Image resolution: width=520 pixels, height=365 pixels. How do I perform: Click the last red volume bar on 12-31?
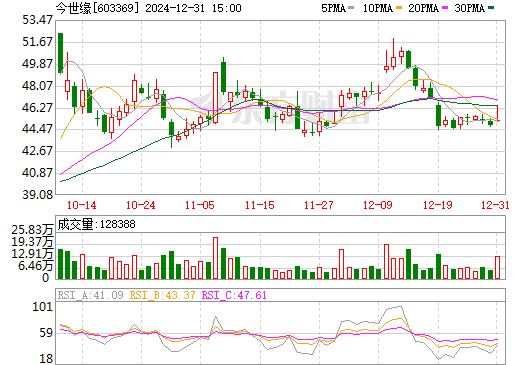498,267
